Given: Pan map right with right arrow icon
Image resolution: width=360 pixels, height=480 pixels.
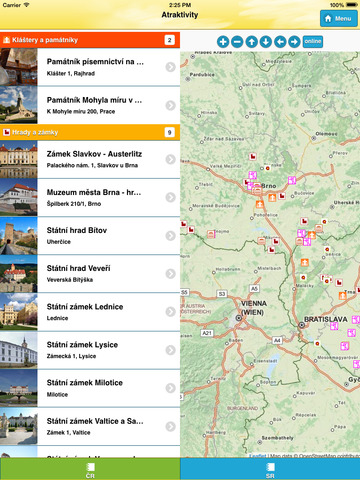Looking at the screenshot, I should point(294,42).
